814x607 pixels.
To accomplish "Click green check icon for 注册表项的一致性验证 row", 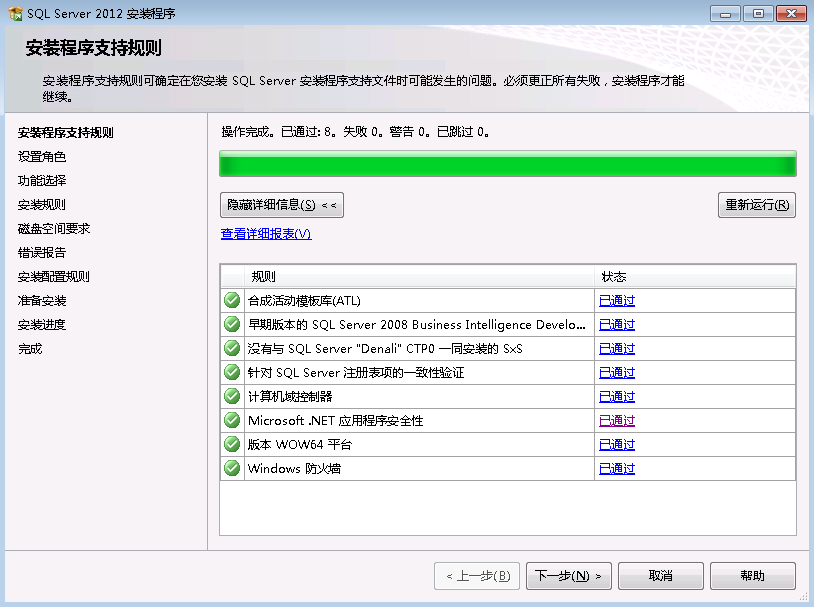I will tap(232, 372).
